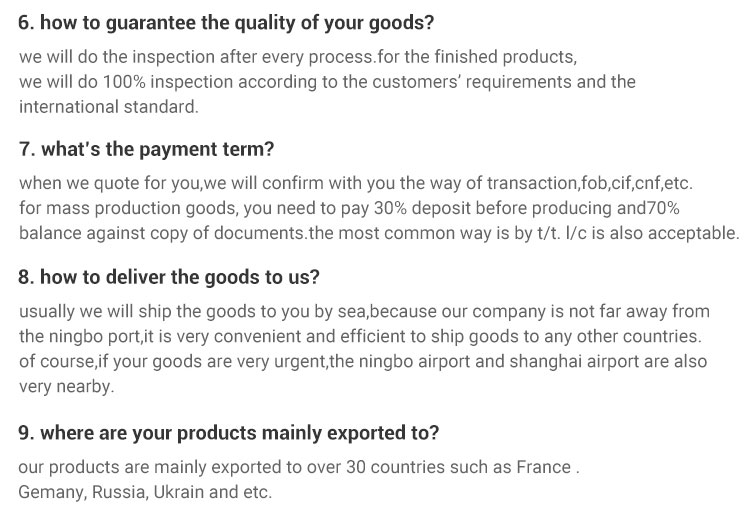The width and height of the screenshot is (750, 512).
Task: Click the line "Gemany, Russia, Ukrain and etc."
Action: tap(145, 492)
